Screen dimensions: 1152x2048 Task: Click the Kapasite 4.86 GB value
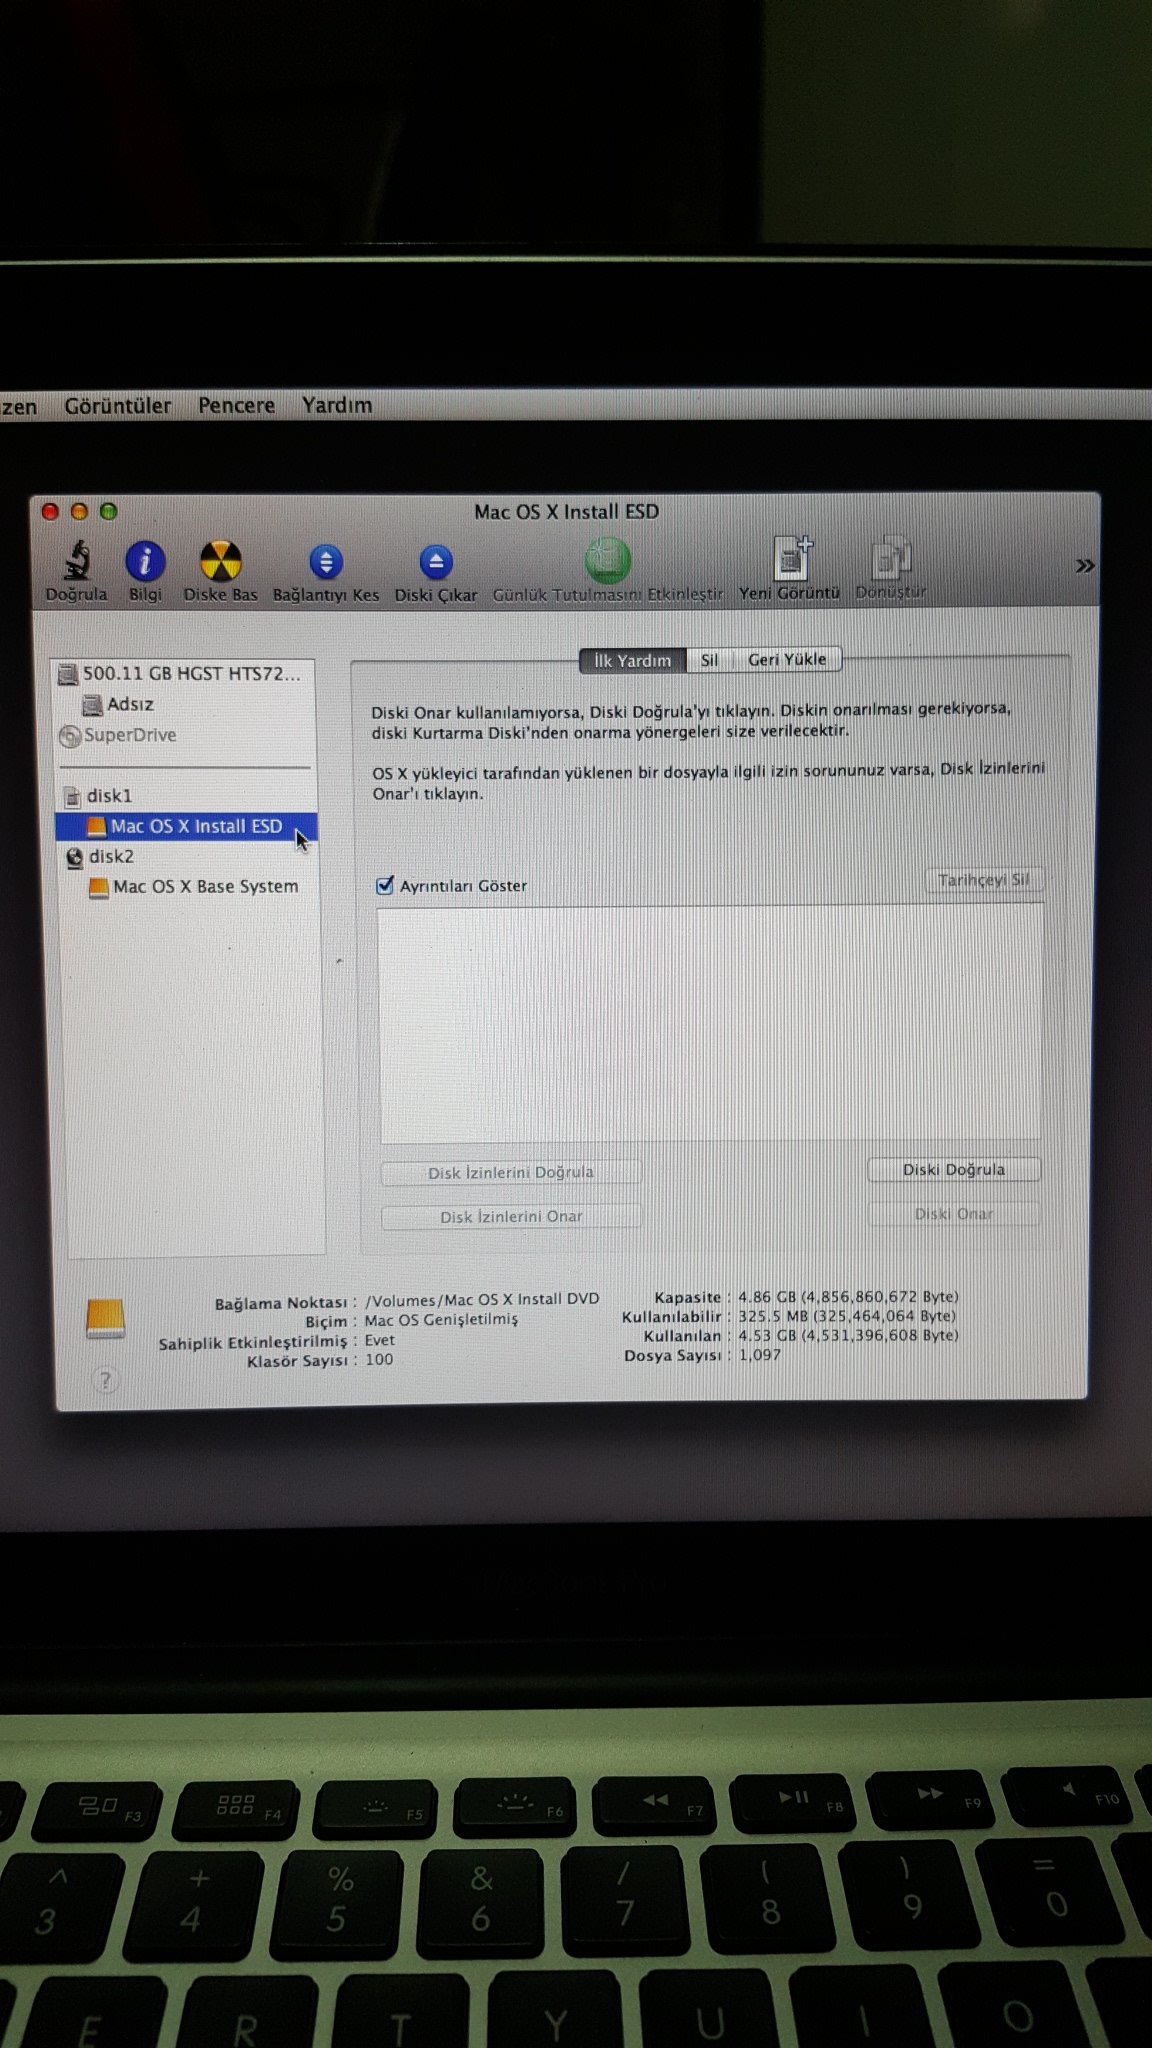[848, 1297]
